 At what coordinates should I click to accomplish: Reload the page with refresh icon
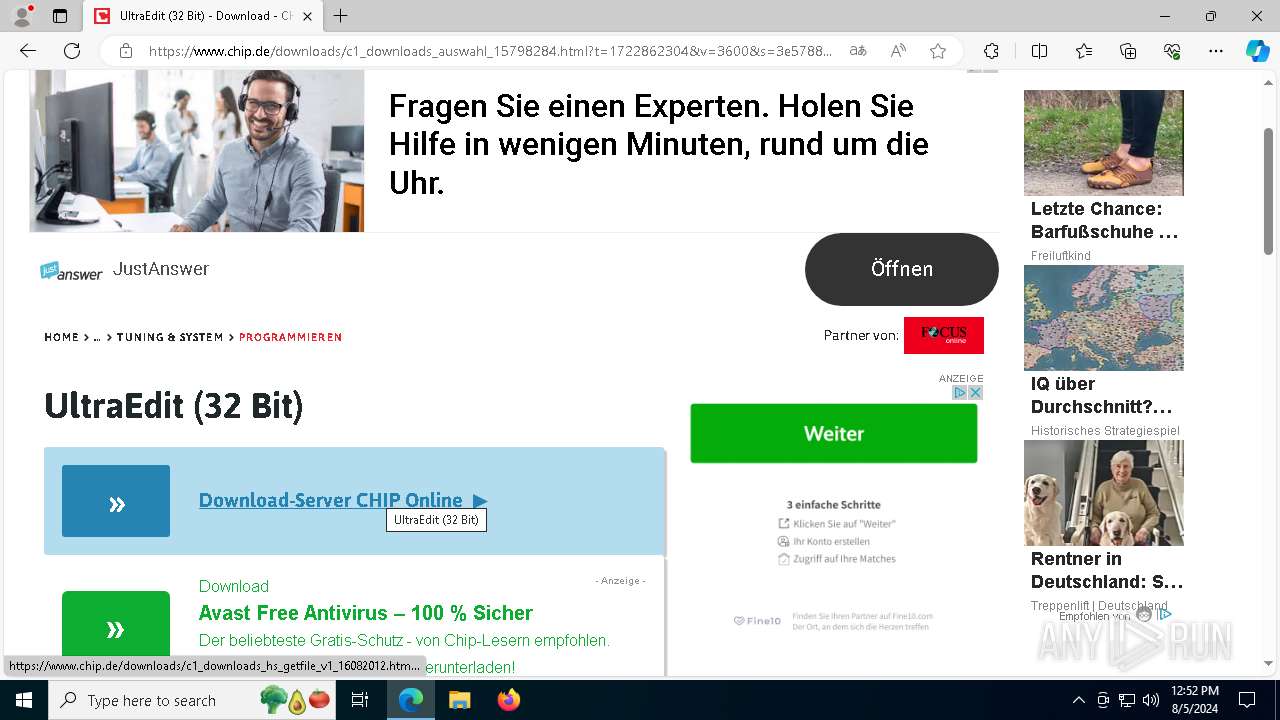point(72,51)
